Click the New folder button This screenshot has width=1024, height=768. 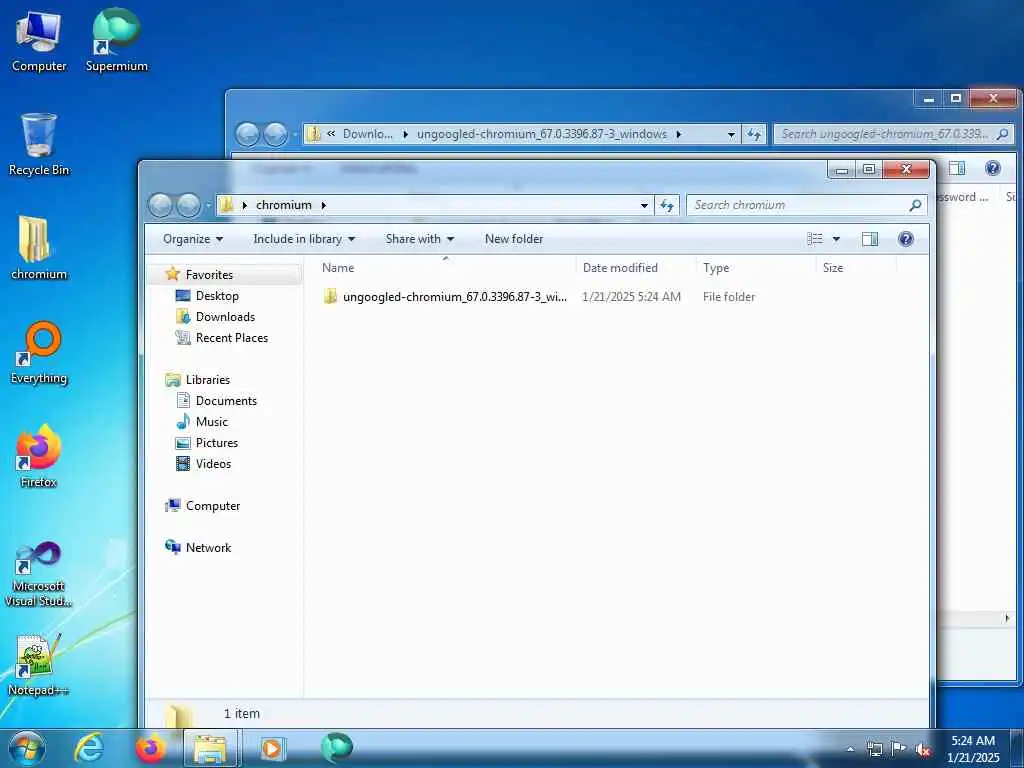click(514, 239)
